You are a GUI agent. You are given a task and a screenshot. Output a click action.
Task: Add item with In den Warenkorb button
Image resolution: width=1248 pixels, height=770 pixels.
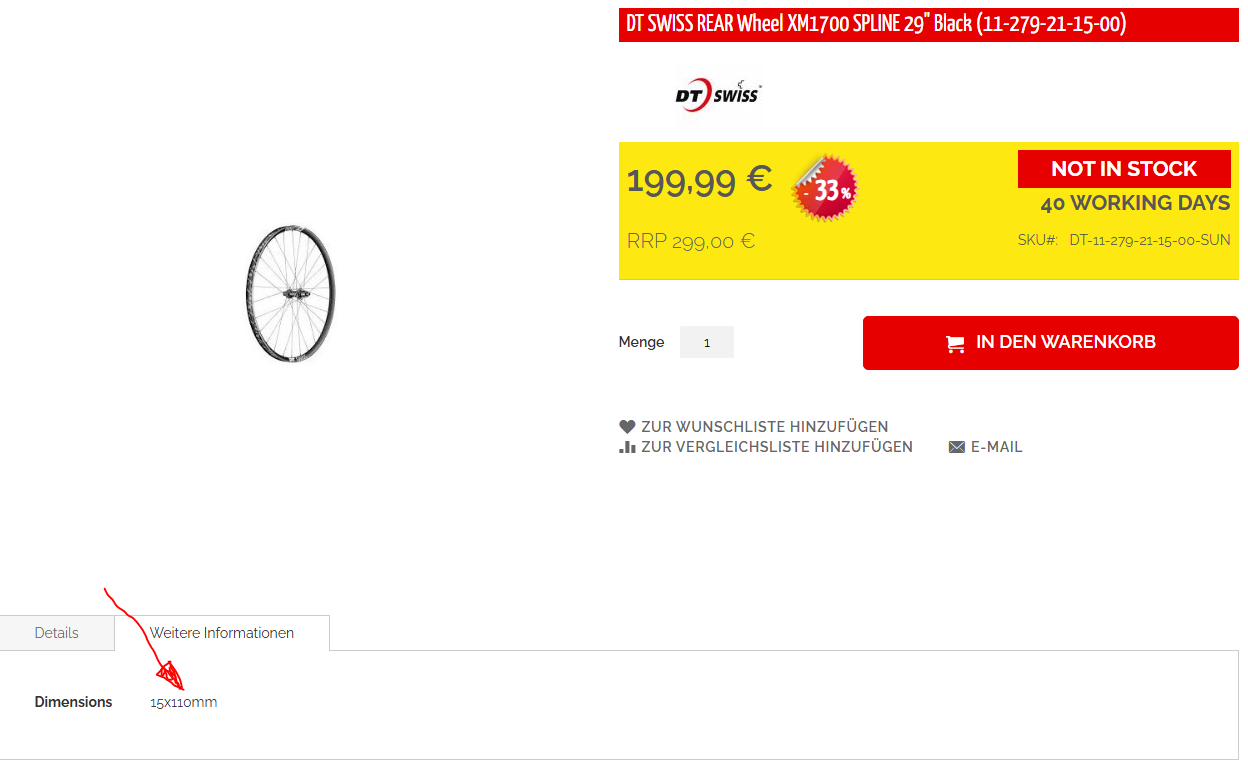pos(1051,343)
